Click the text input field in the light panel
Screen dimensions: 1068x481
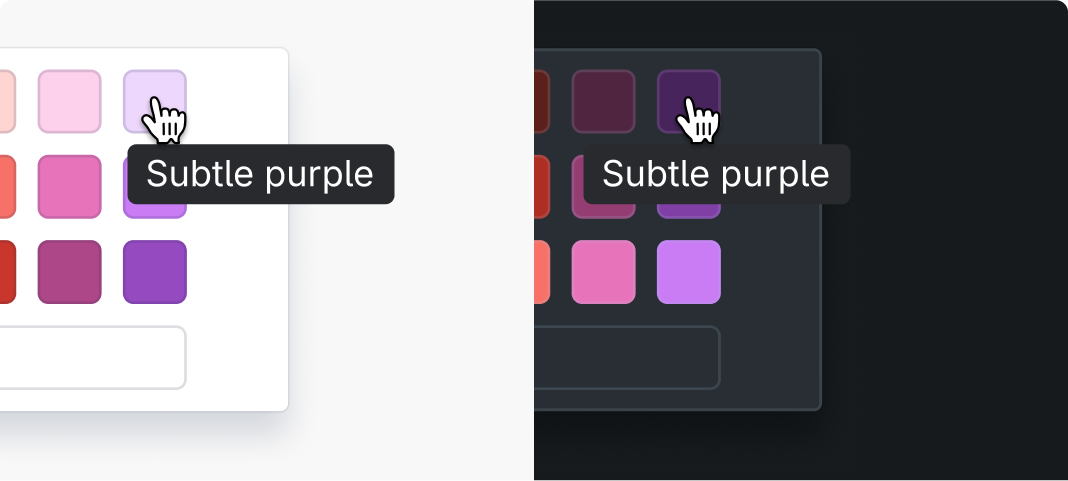click(92, 357)
